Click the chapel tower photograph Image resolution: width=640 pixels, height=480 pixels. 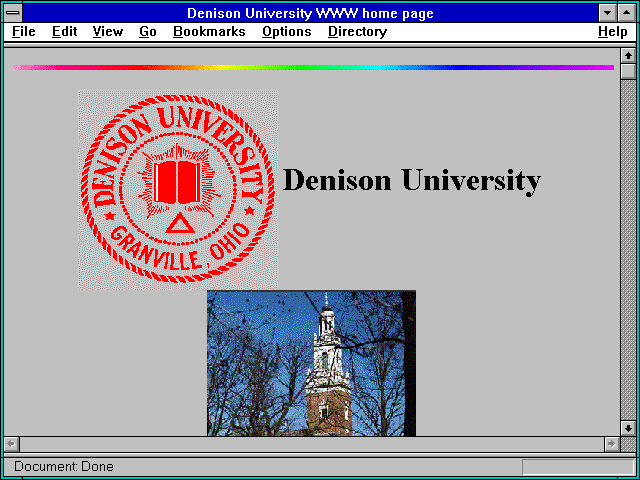311,363
